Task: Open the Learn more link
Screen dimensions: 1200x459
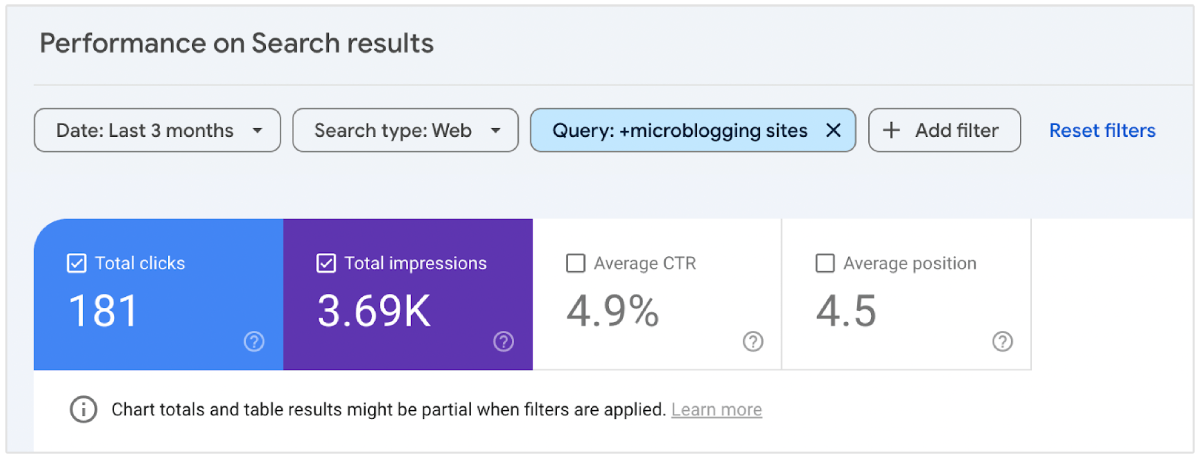Action: 716,410
